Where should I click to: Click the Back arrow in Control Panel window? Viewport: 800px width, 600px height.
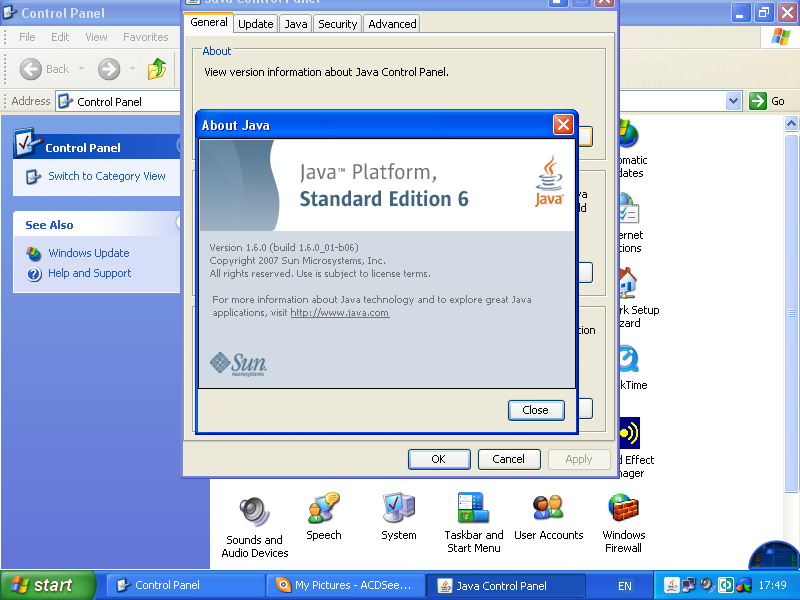[x=31, y=69]
